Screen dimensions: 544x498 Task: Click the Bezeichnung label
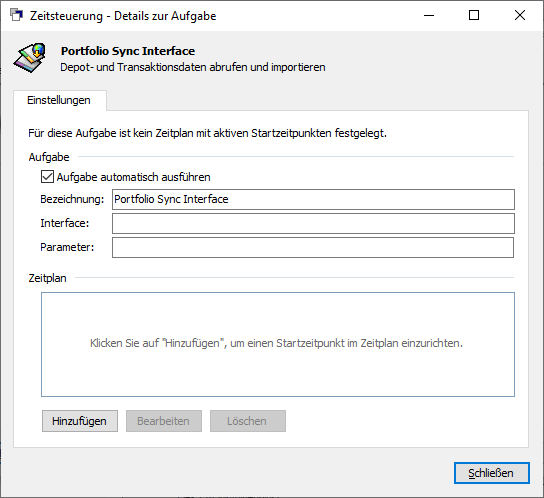[72, 199]
